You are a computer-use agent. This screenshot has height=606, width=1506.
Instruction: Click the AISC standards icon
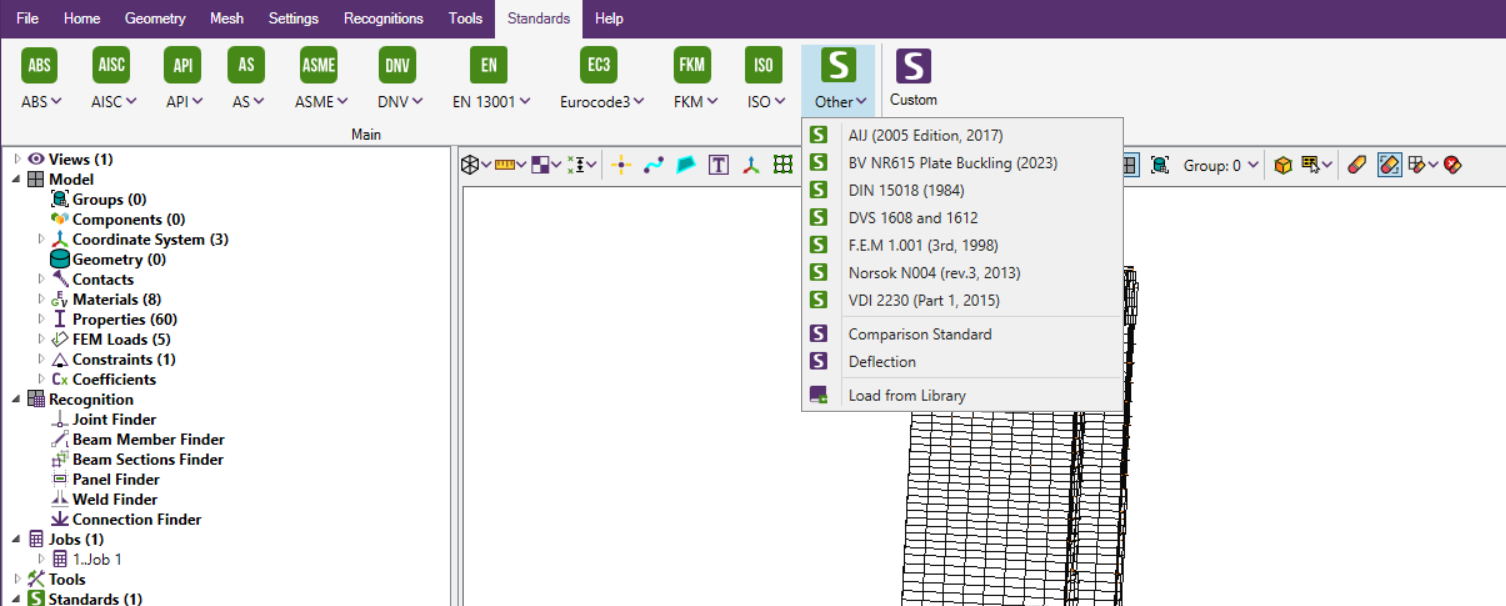(111, 65)
